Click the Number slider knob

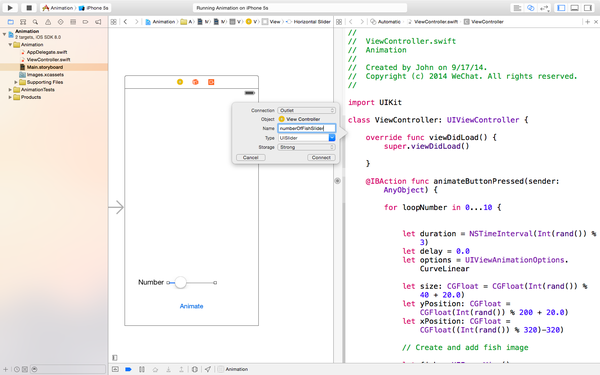coord(181,282)
